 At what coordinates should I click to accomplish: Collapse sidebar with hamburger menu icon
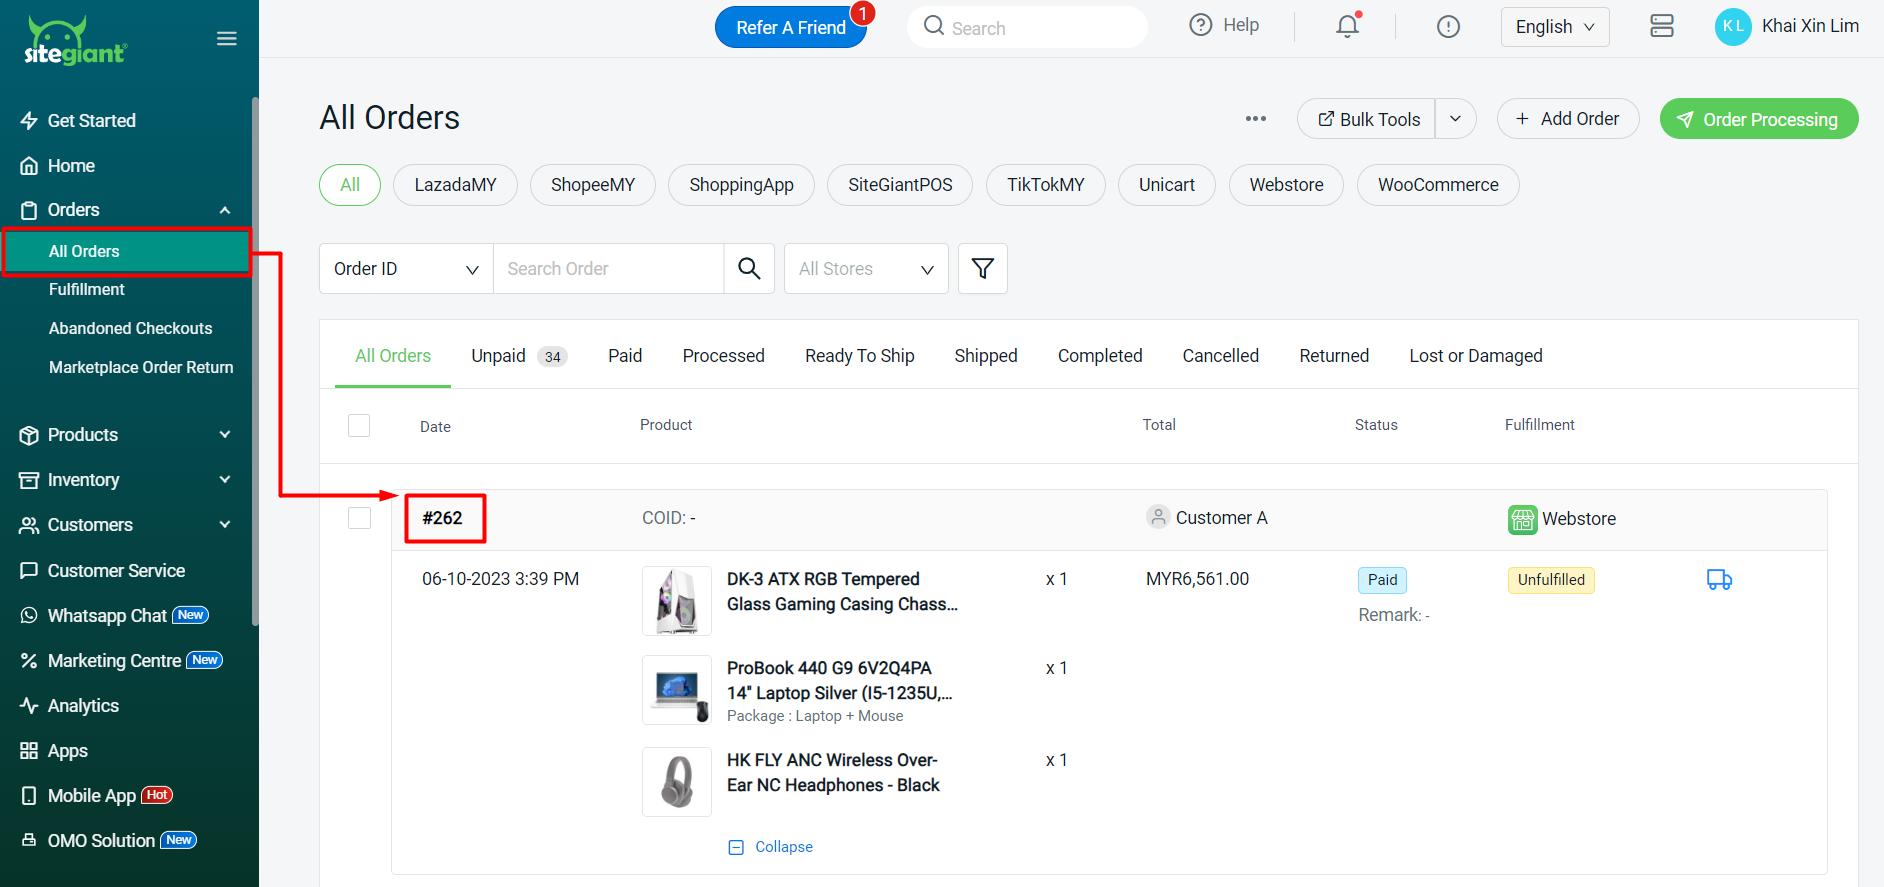click(x=227, y=39)
